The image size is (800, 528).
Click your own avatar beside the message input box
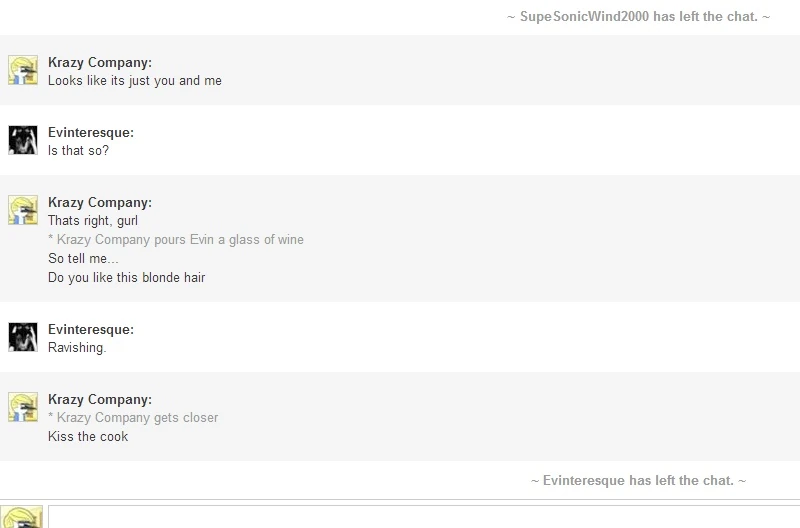23,517
